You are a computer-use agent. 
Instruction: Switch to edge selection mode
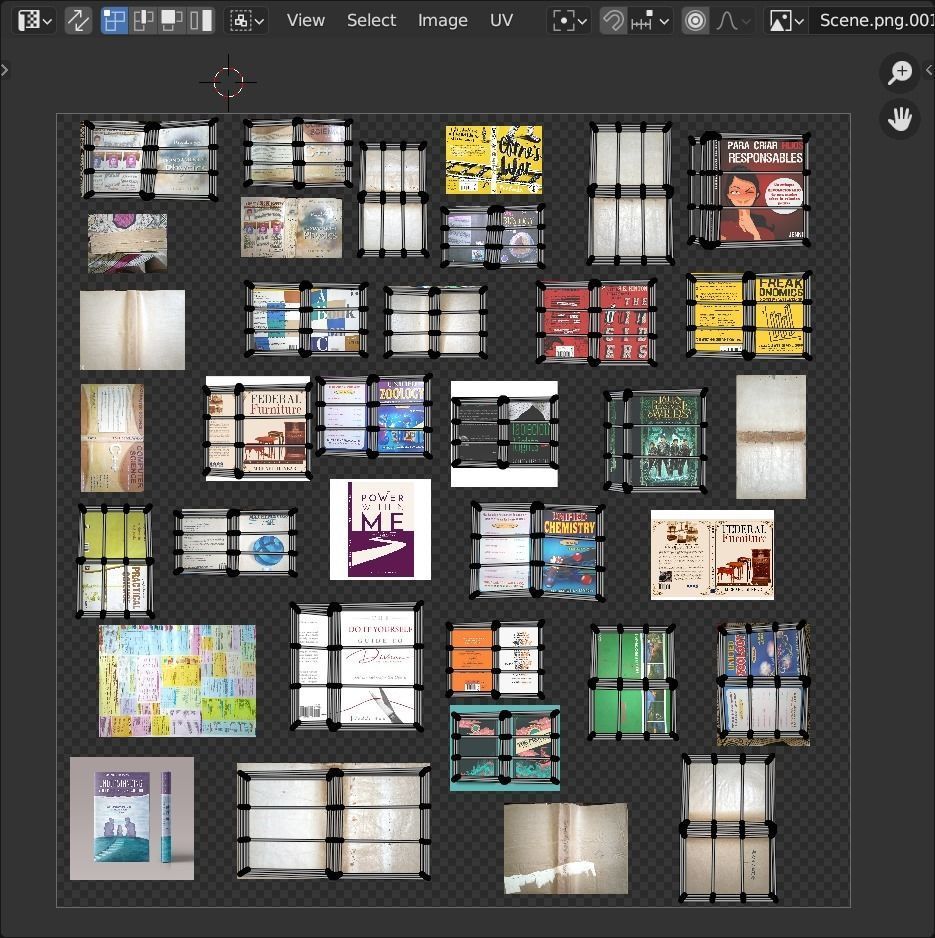pyautogui.click(x=143, y=20)
